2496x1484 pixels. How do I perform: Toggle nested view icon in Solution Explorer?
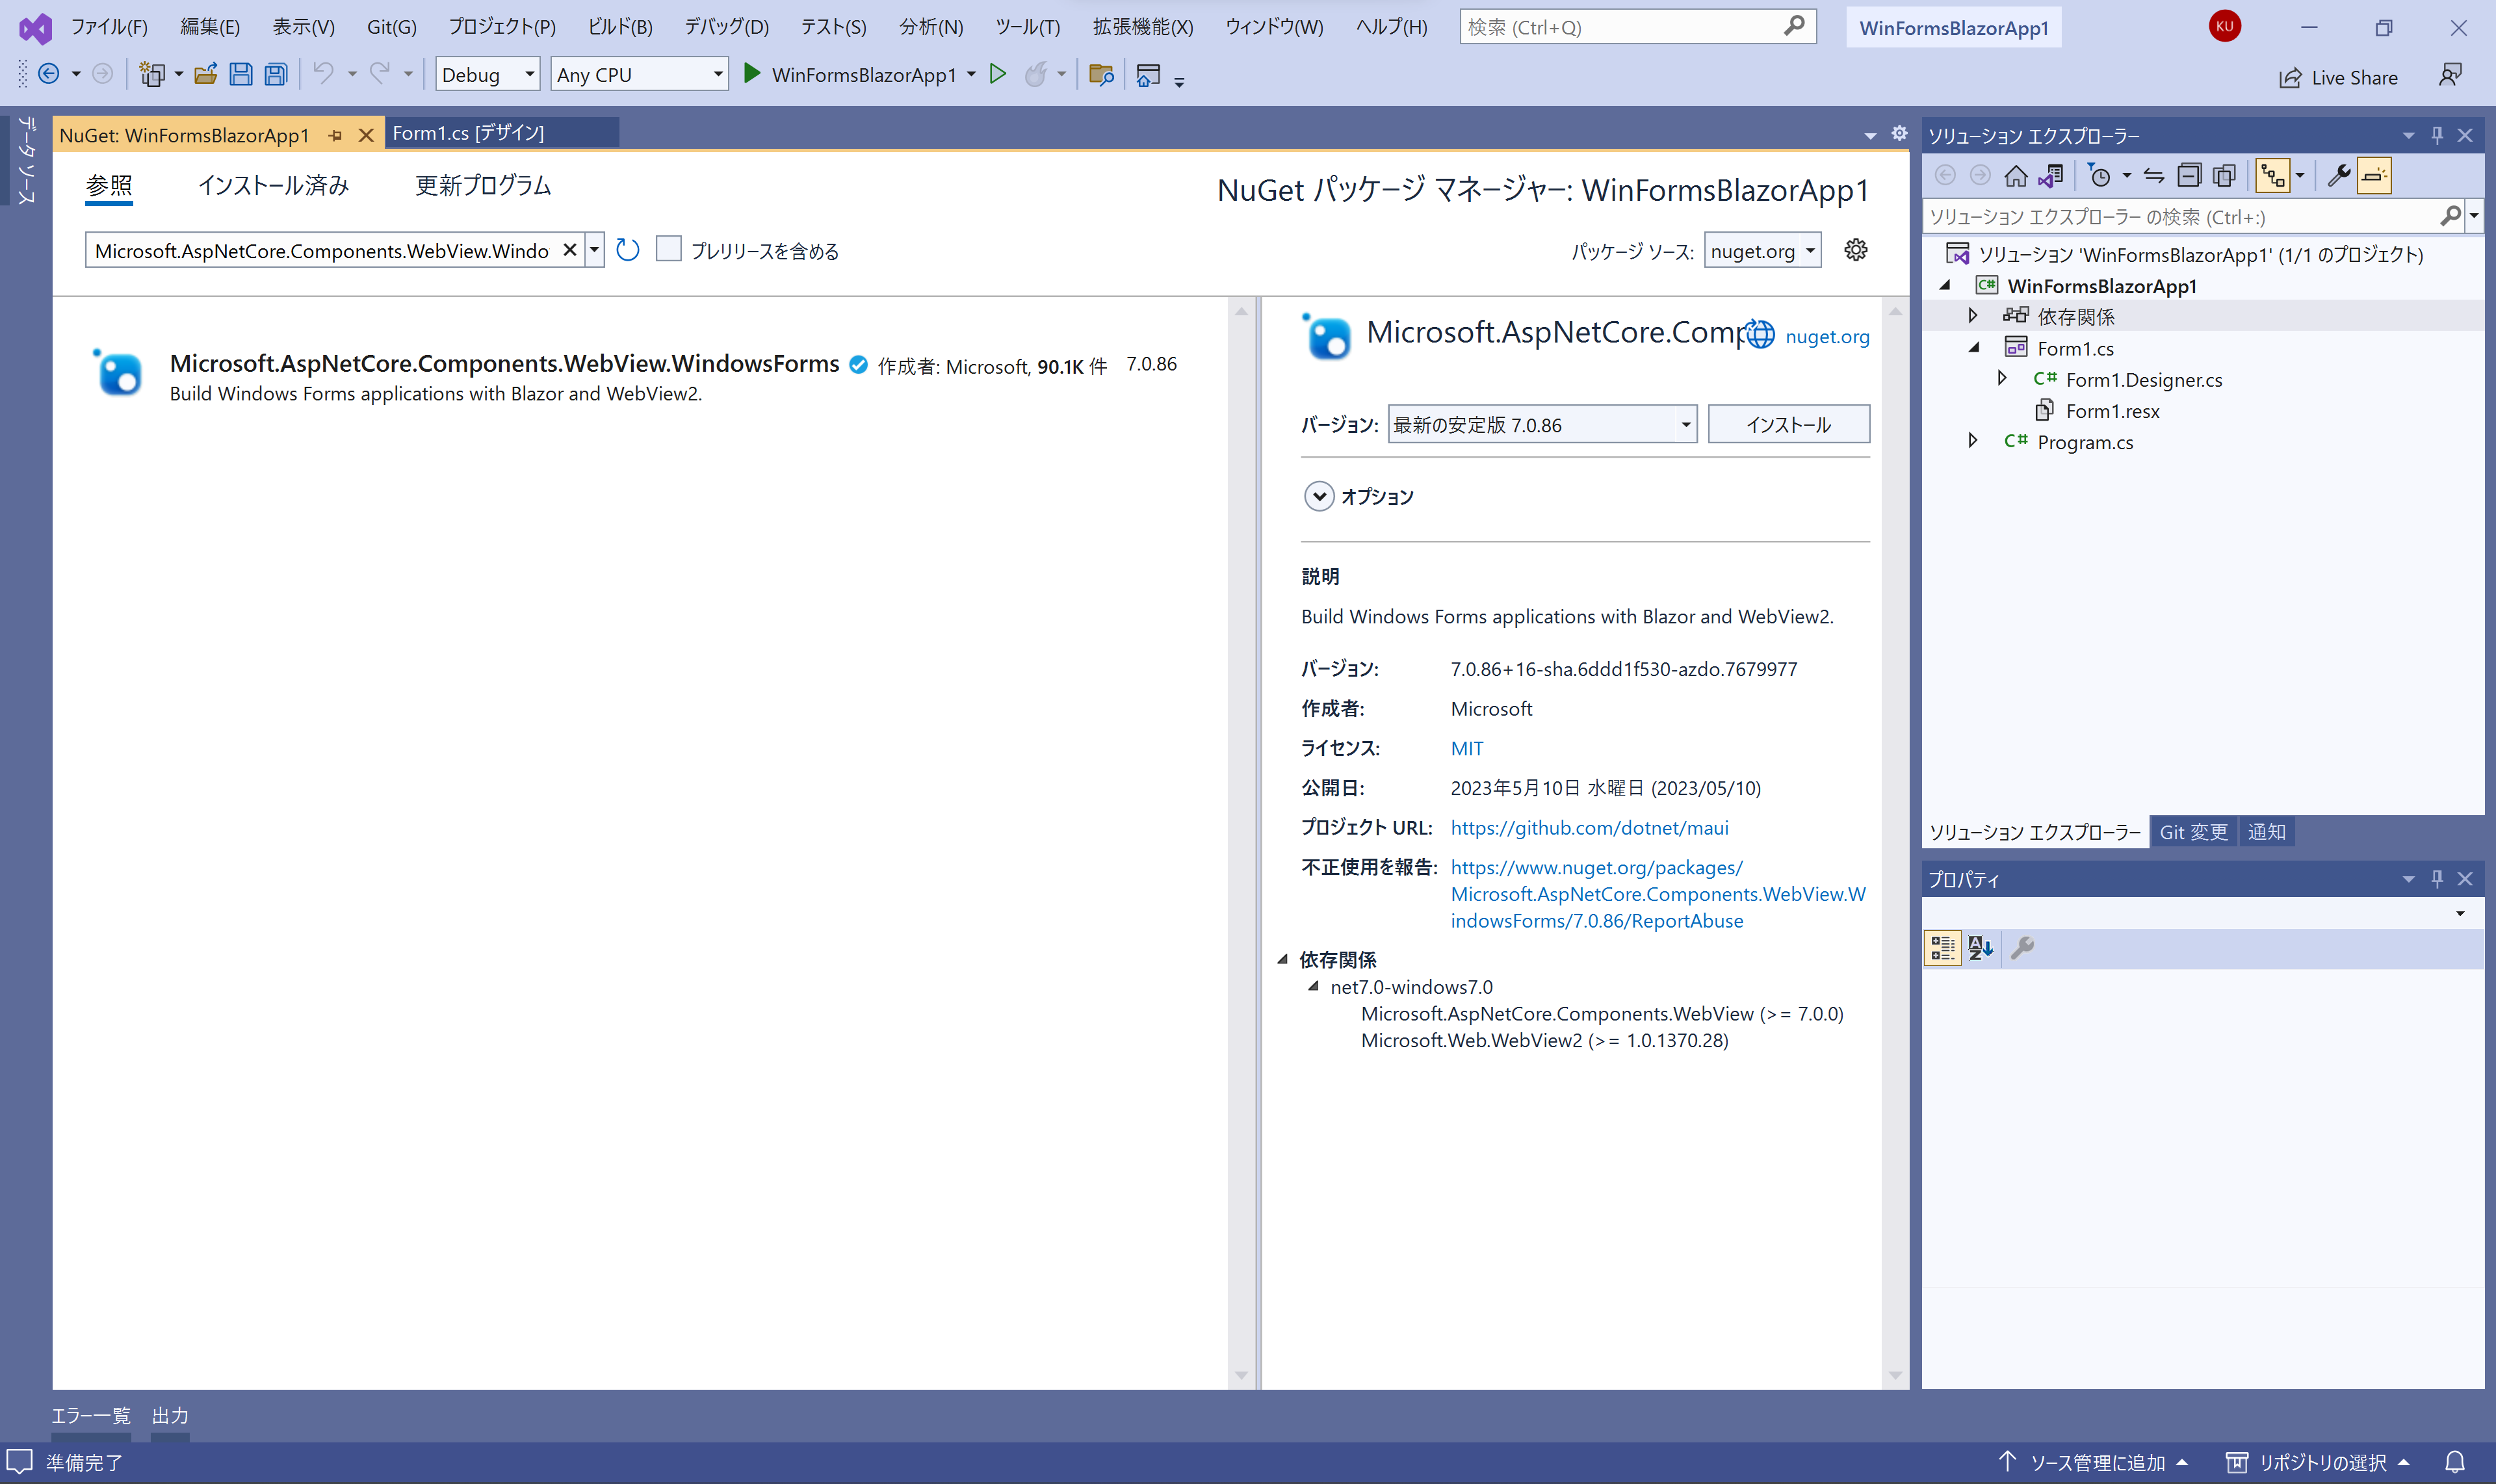click(2273, 176)
